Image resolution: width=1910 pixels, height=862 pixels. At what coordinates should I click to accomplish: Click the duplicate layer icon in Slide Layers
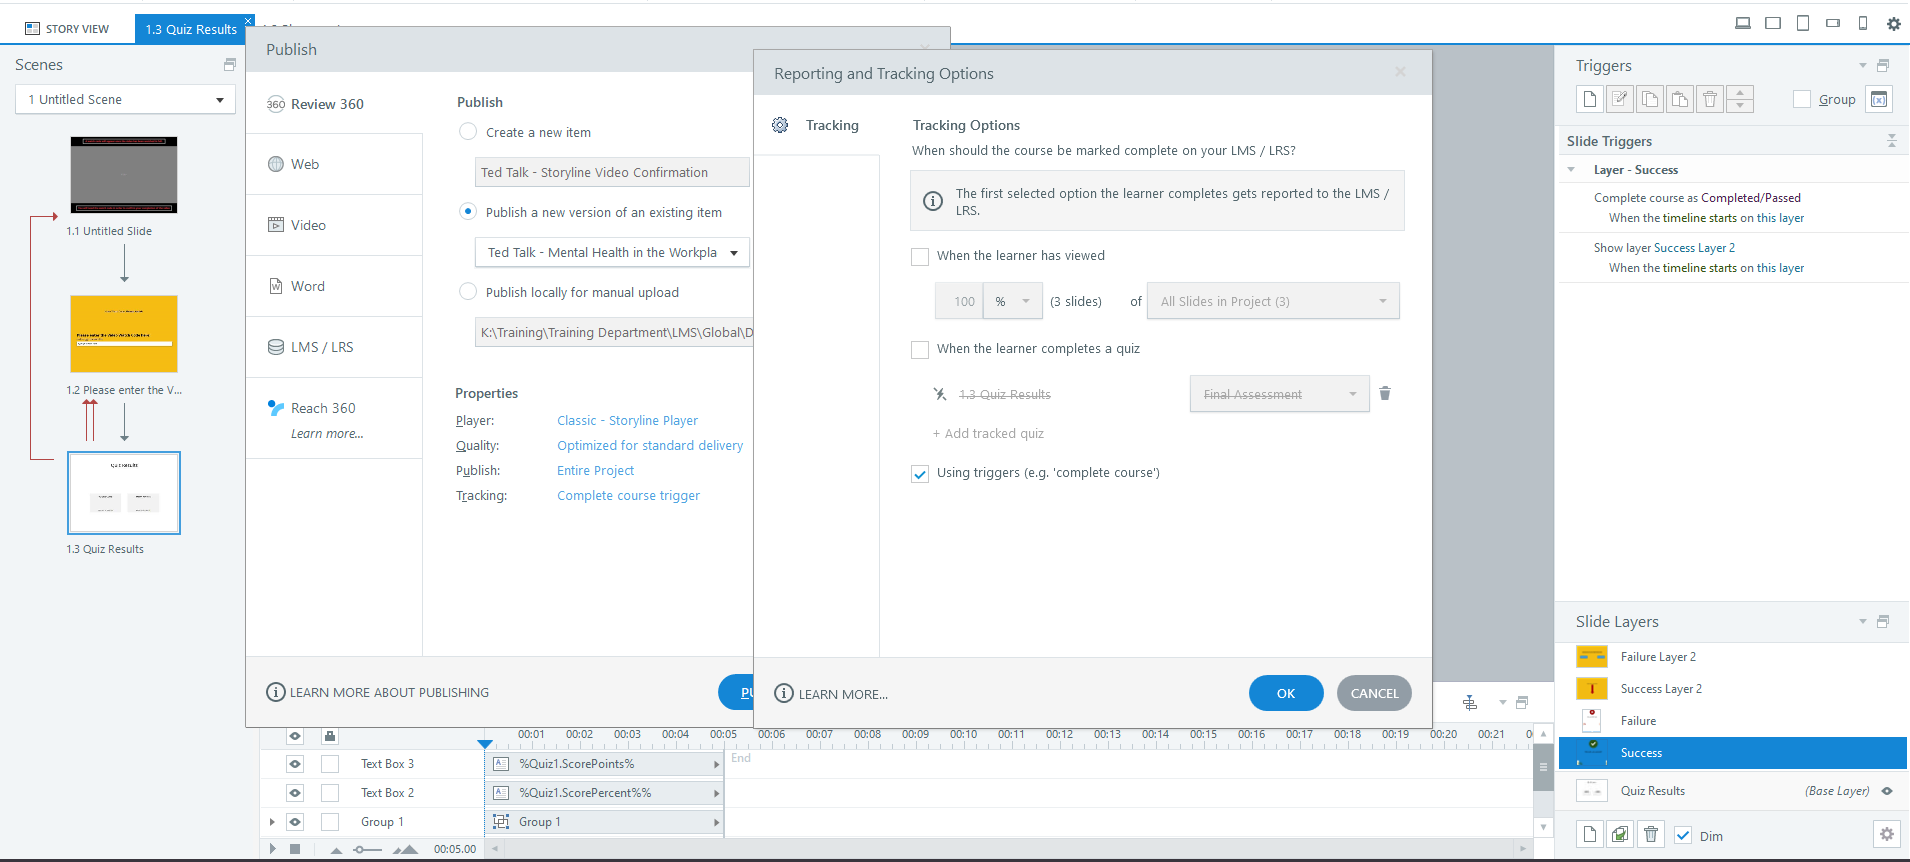tap(1620, 834)
